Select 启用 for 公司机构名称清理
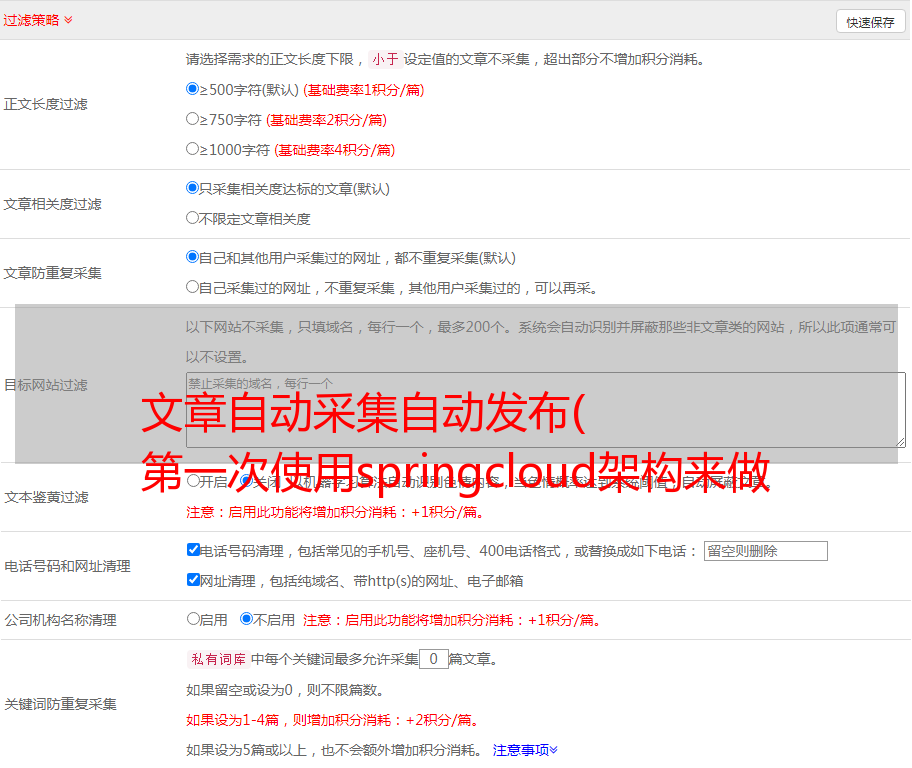Screen dimensions: 912x768 point(193,618)
